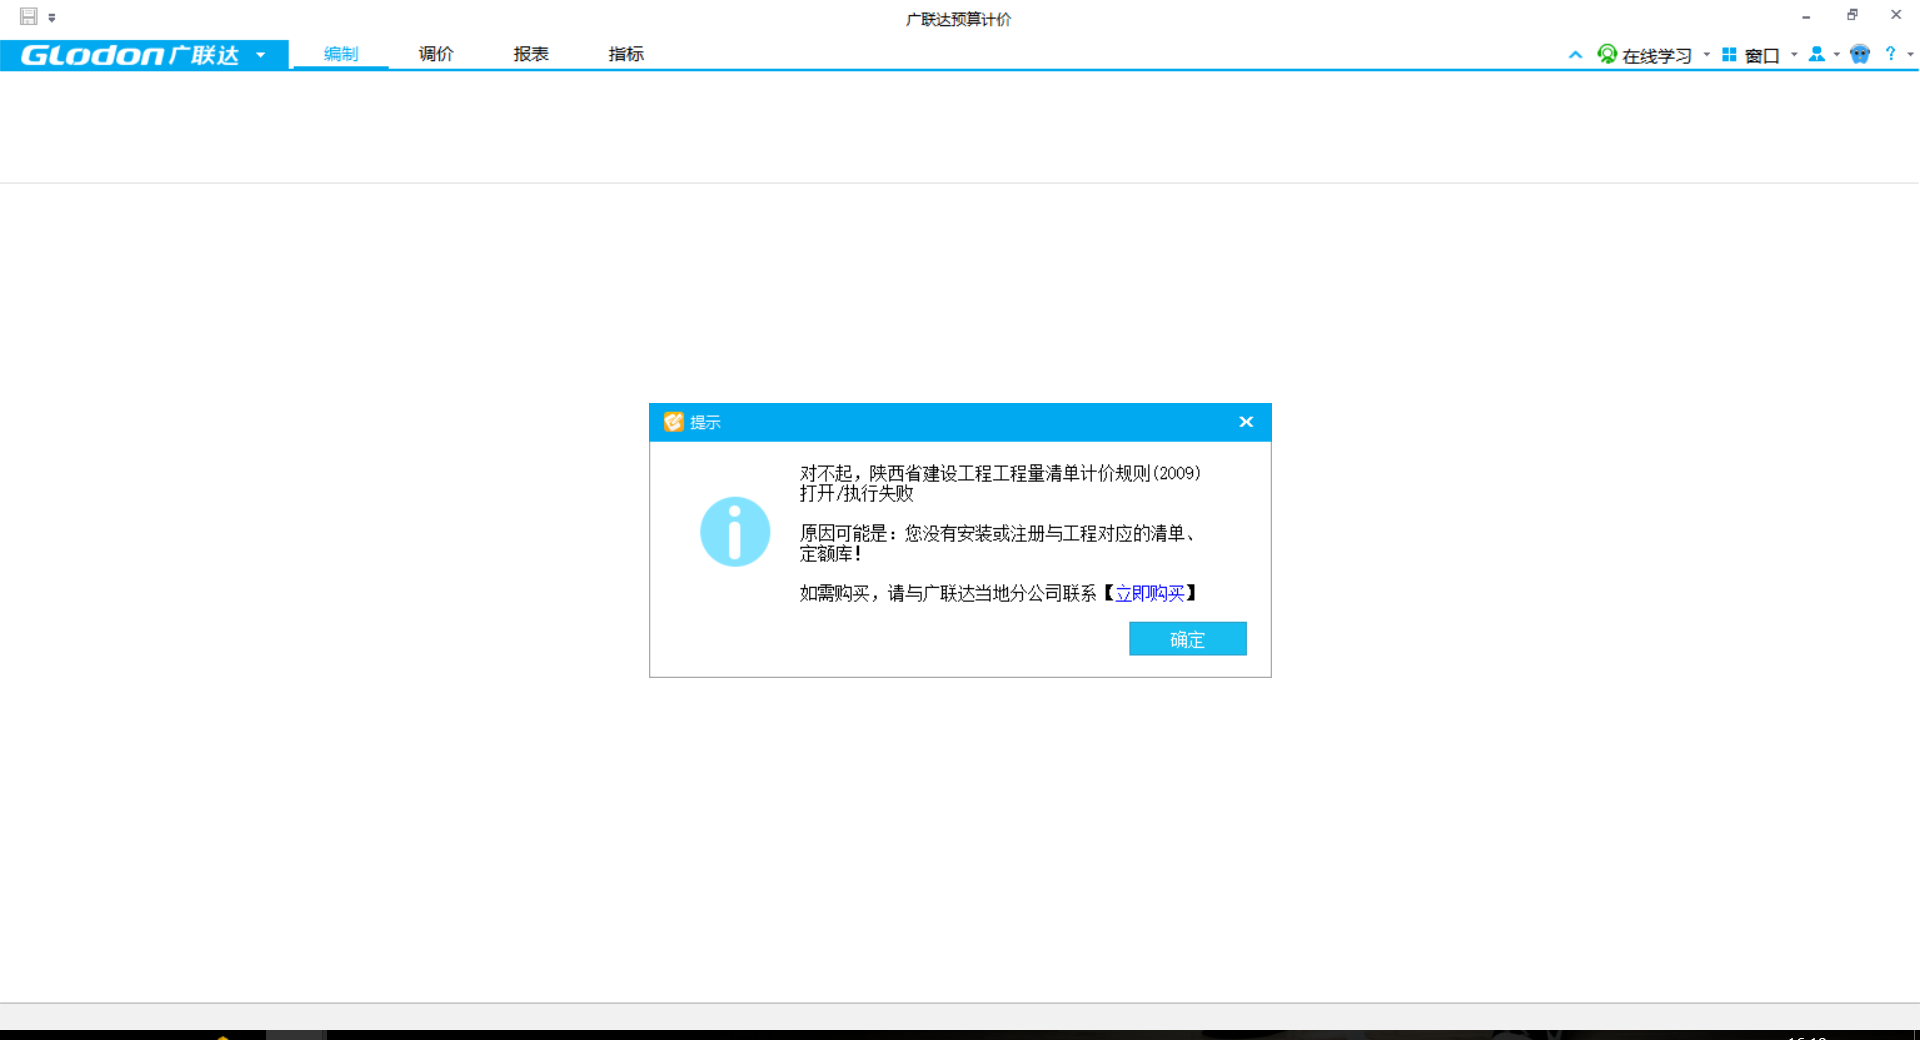Open the 窗口 window menu
Viewport: 1920px width, 1040px height.
(x=1762, y=56)
